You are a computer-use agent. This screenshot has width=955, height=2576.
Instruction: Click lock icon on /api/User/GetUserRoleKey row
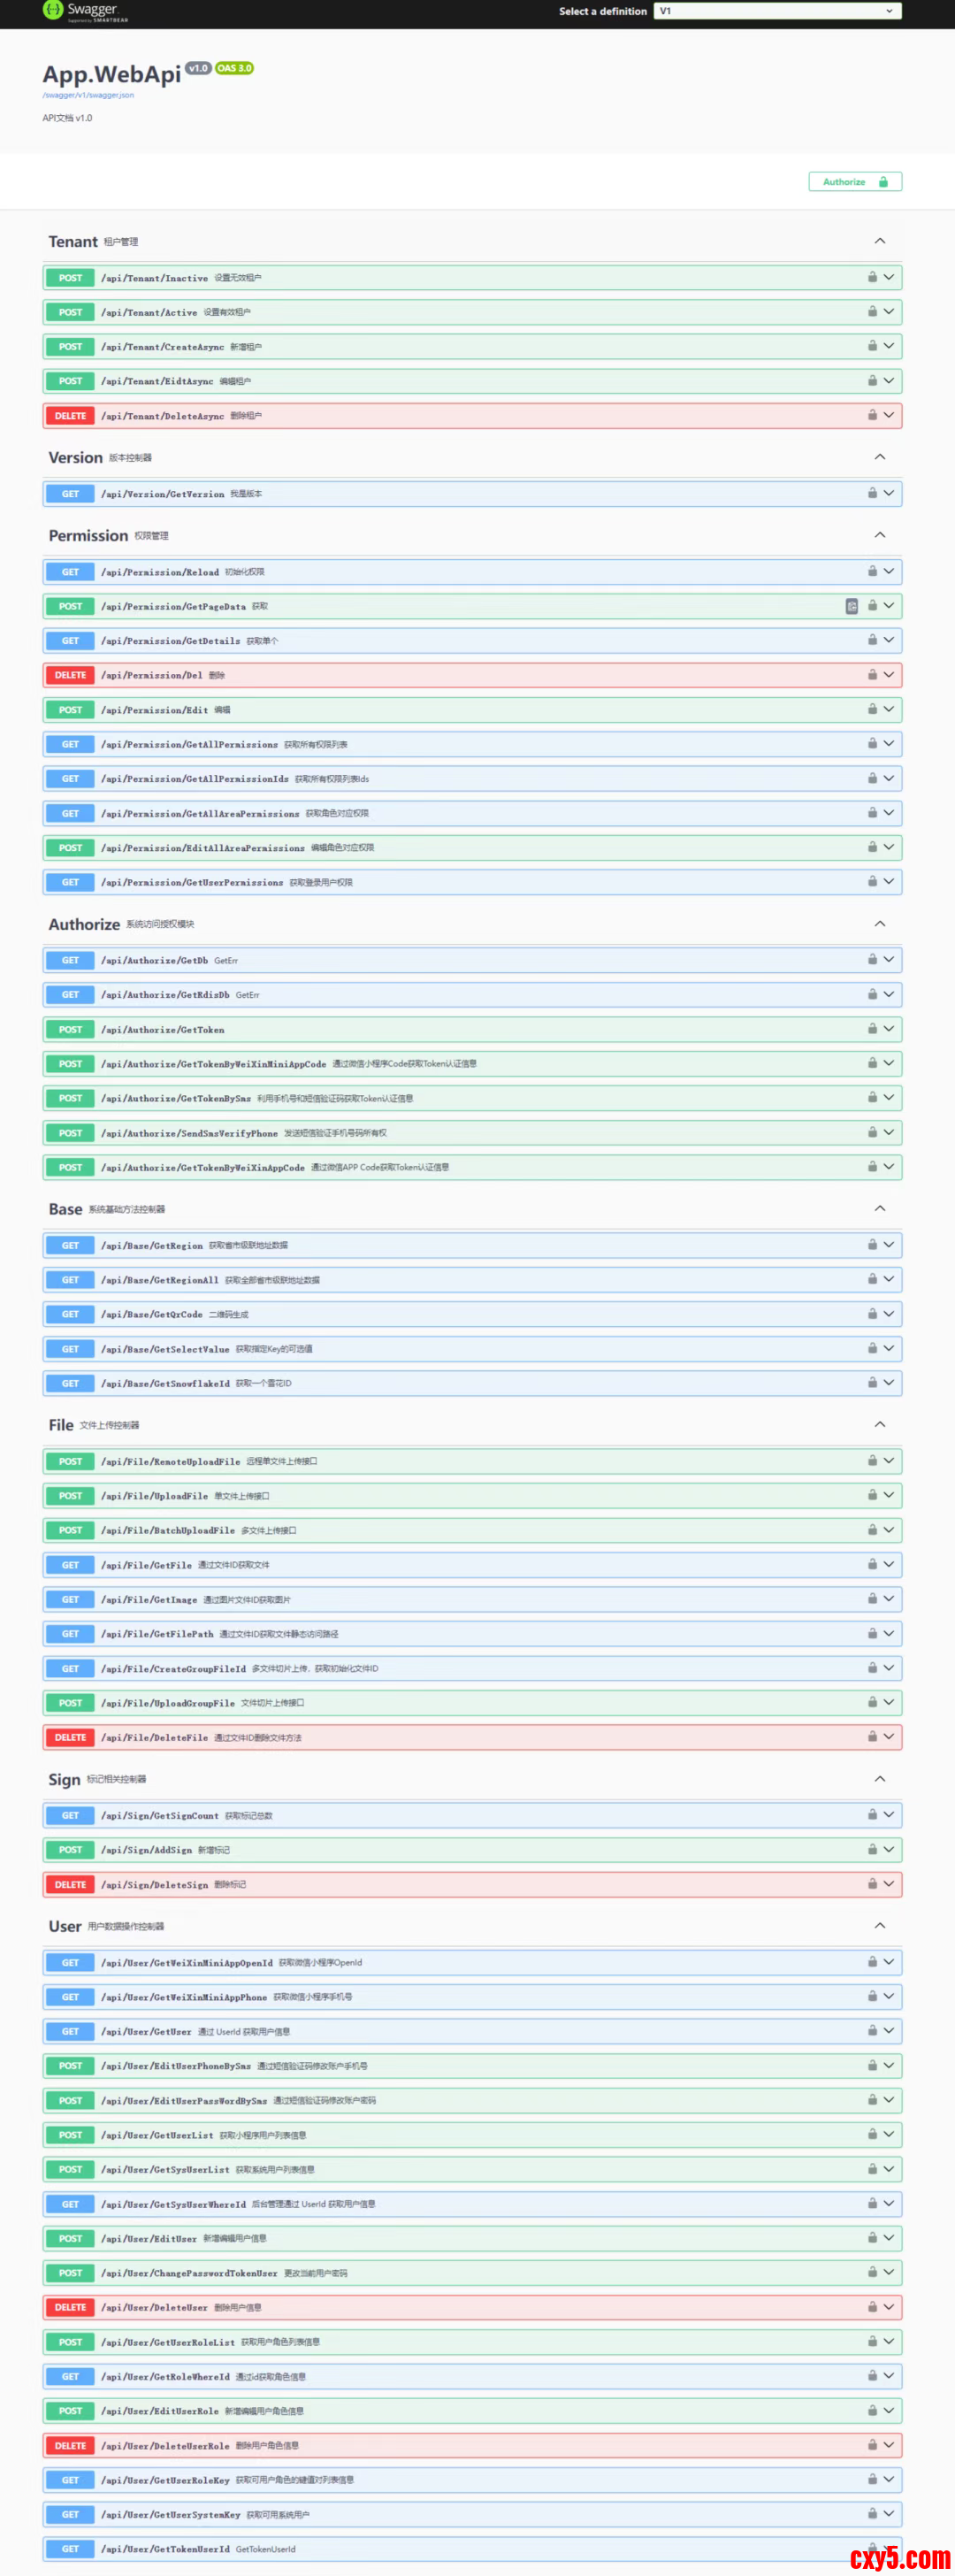click(x=872, y=2480)
